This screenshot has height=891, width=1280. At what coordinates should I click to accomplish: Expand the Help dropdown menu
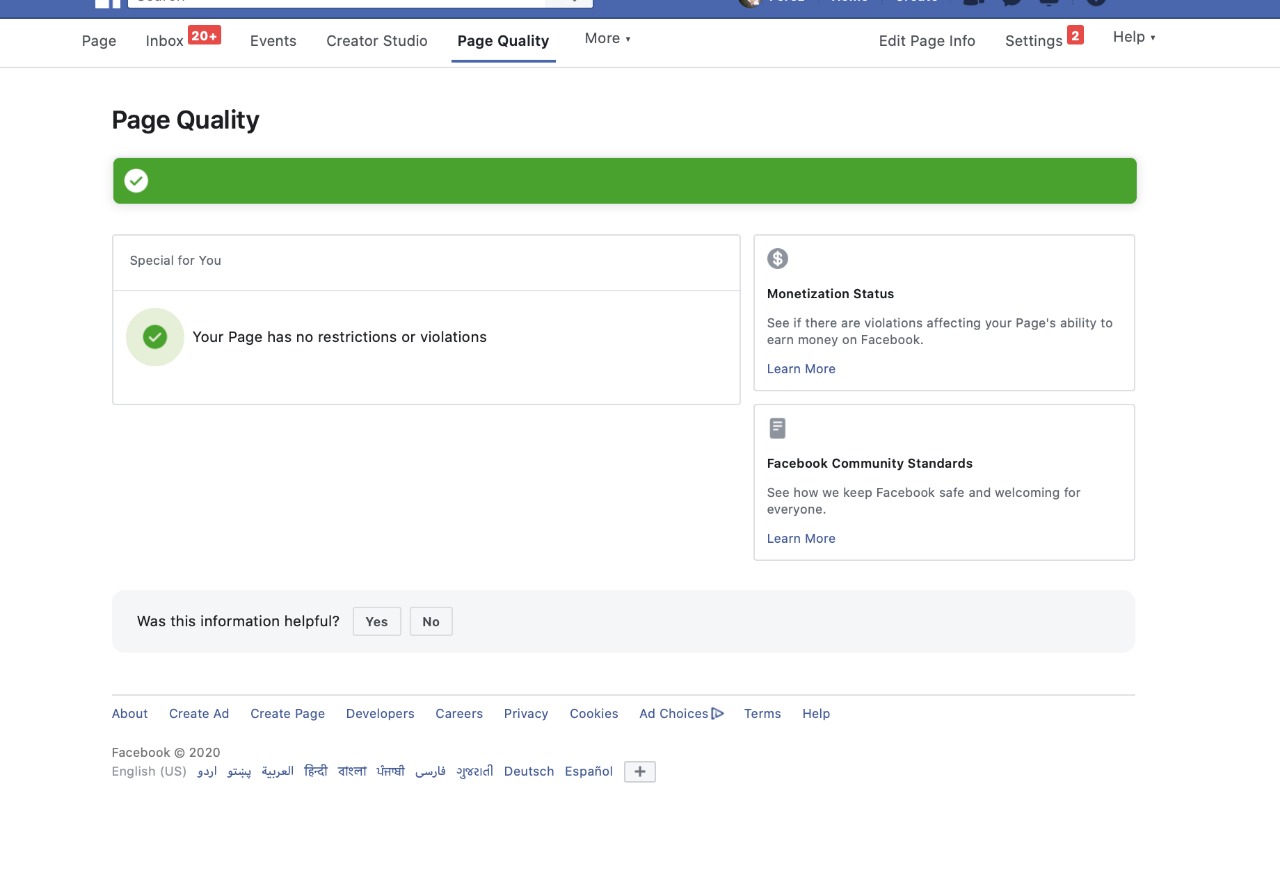click(1134, 37)
